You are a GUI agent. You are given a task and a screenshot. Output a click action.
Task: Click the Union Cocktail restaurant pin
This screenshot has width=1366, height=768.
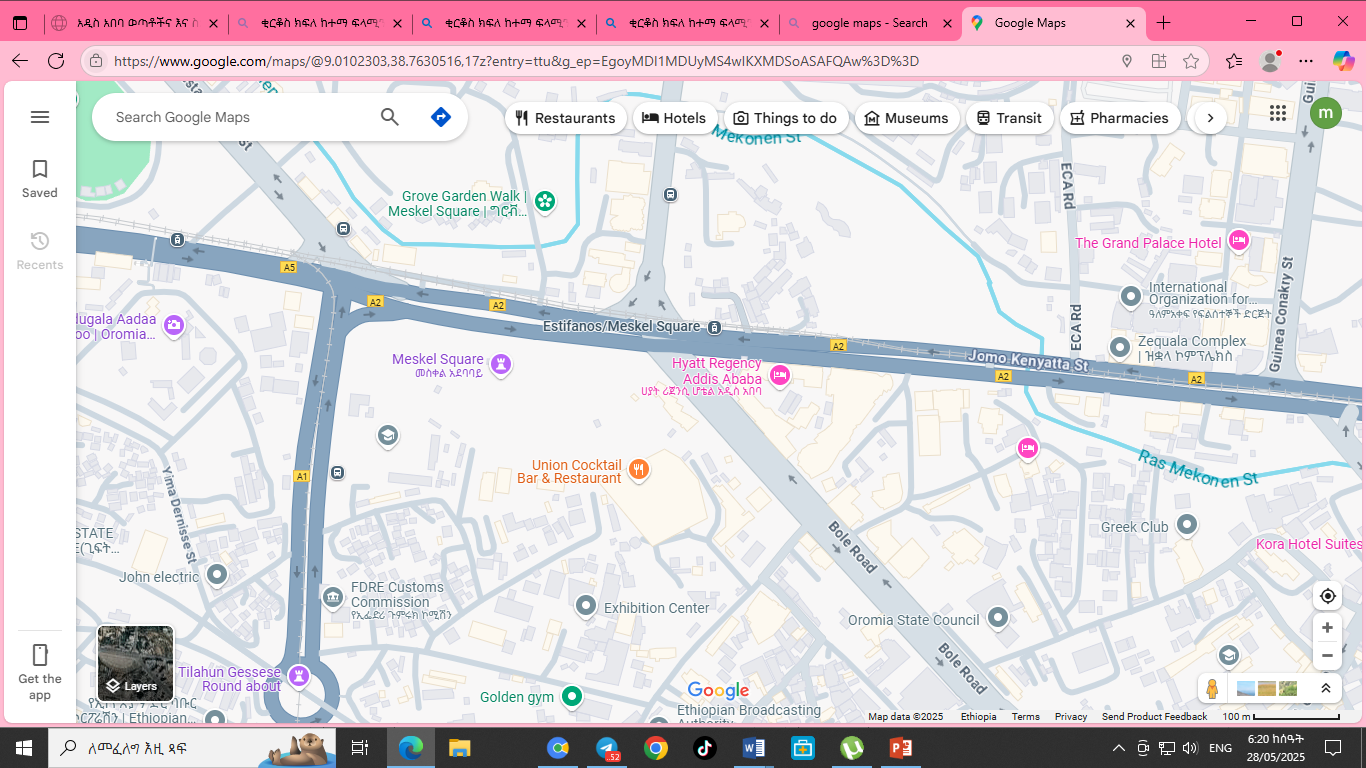pos(638,469)
